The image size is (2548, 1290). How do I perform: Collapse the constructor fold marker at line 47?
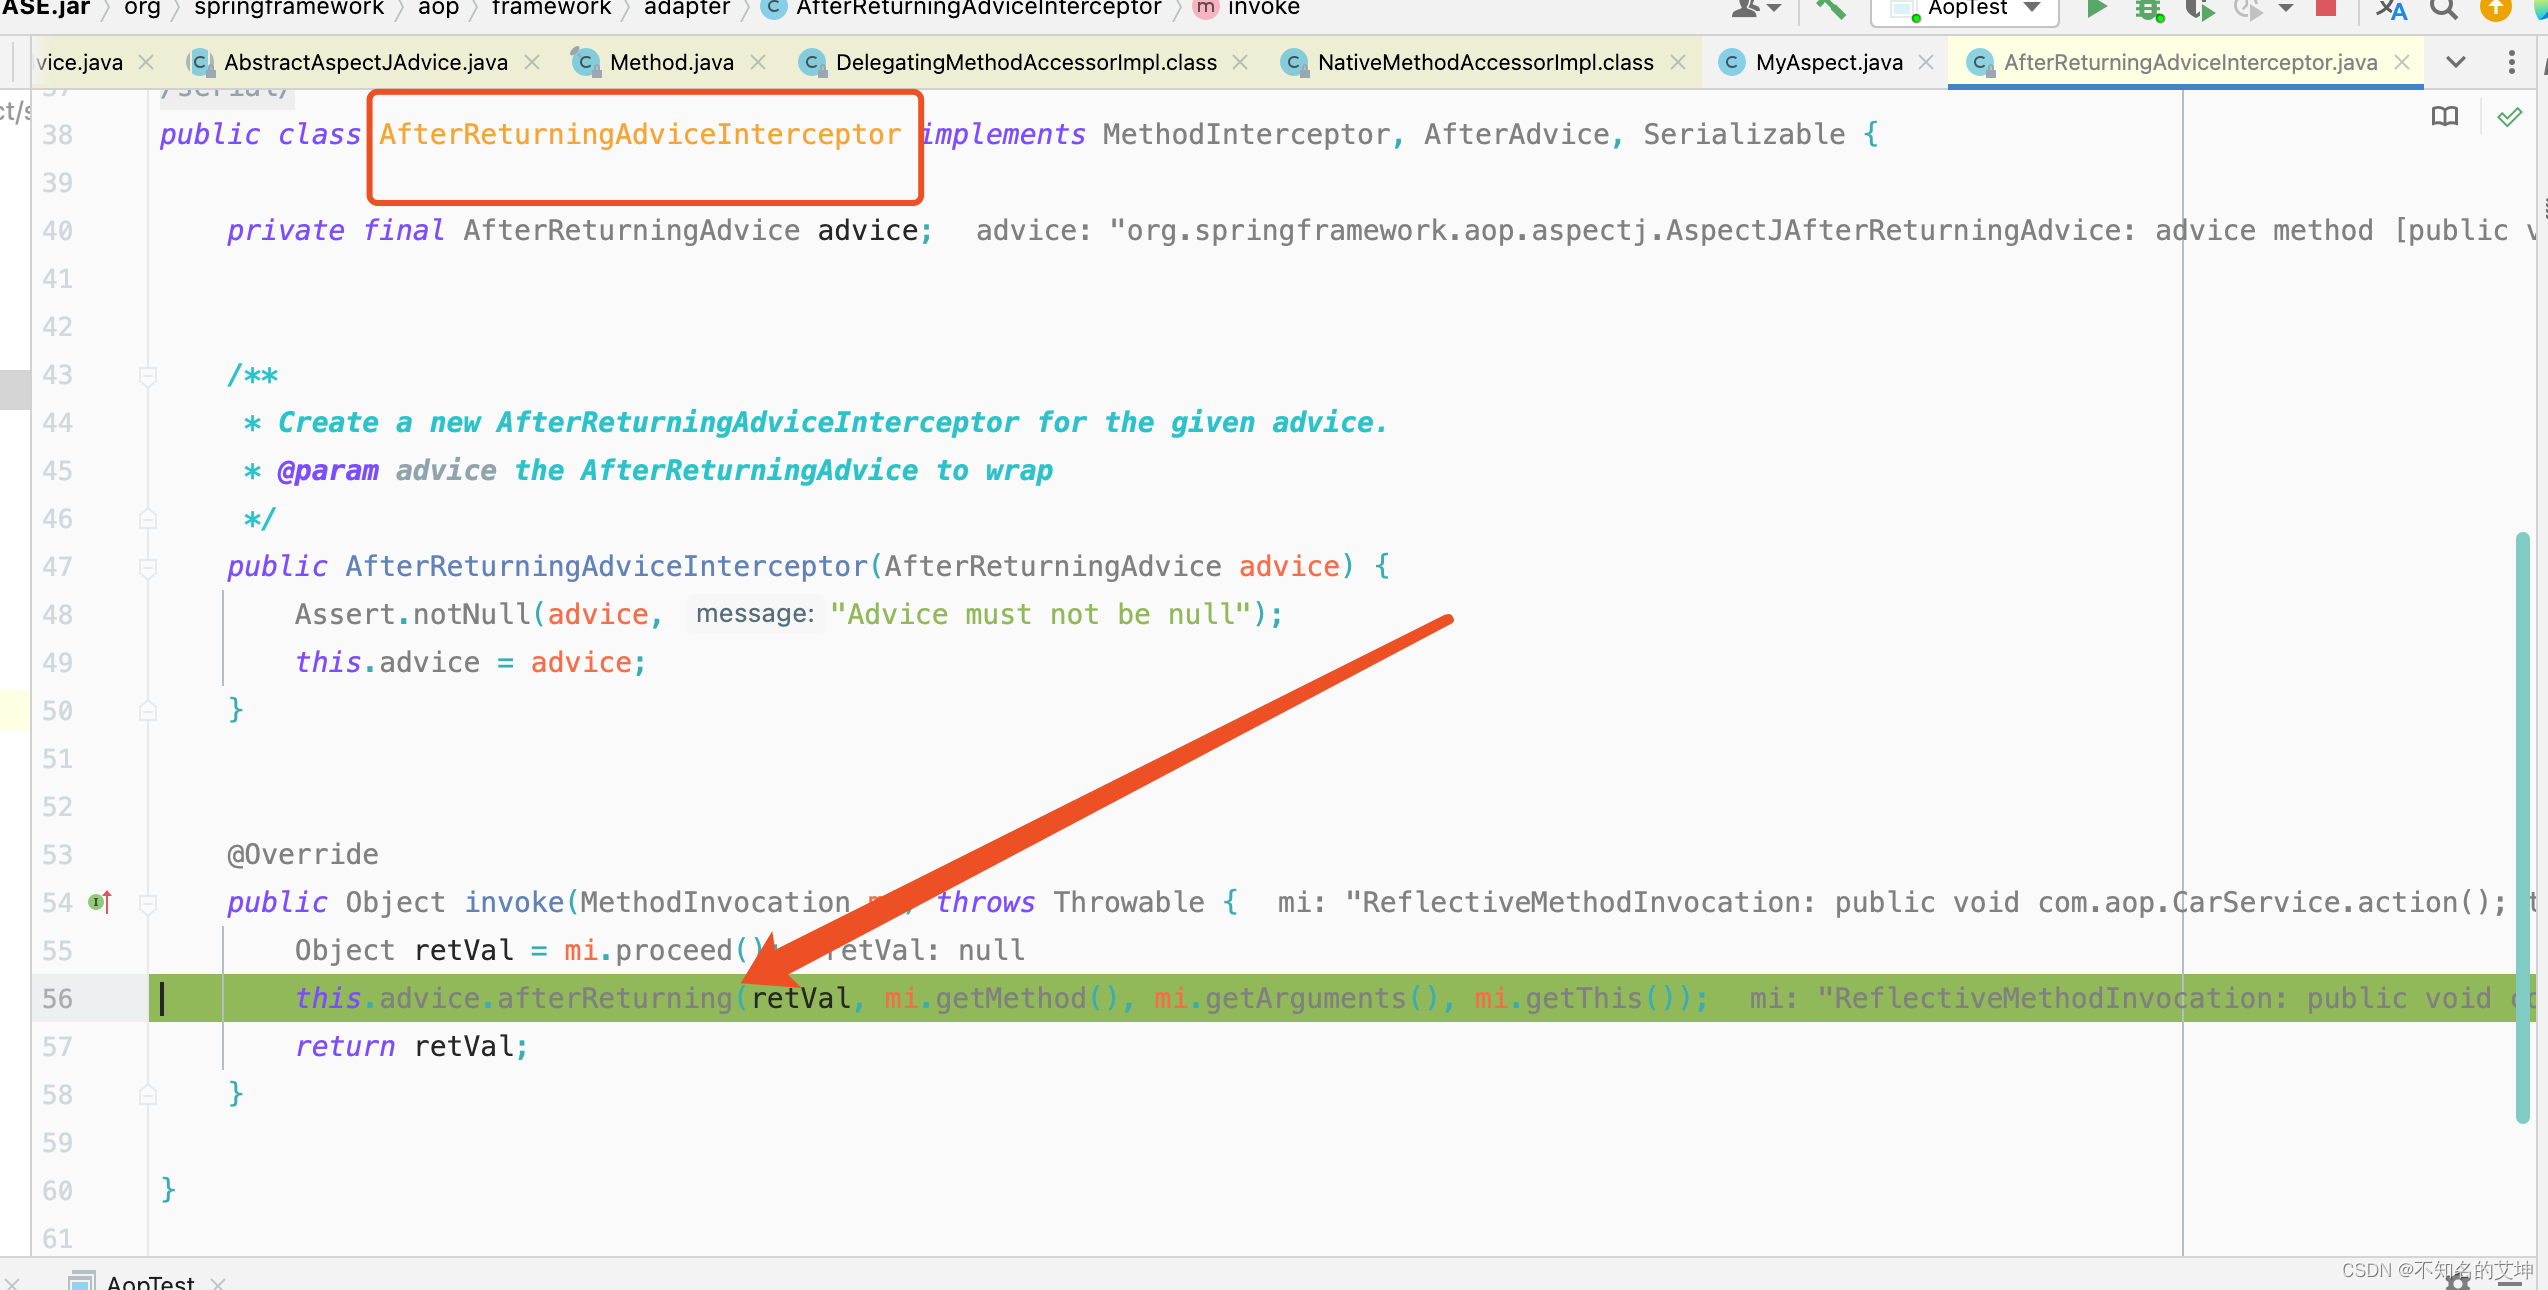point(148,567)
